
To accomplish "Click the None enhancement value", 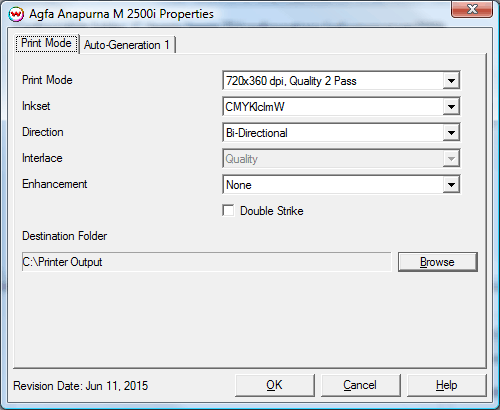I will [239, 185].
